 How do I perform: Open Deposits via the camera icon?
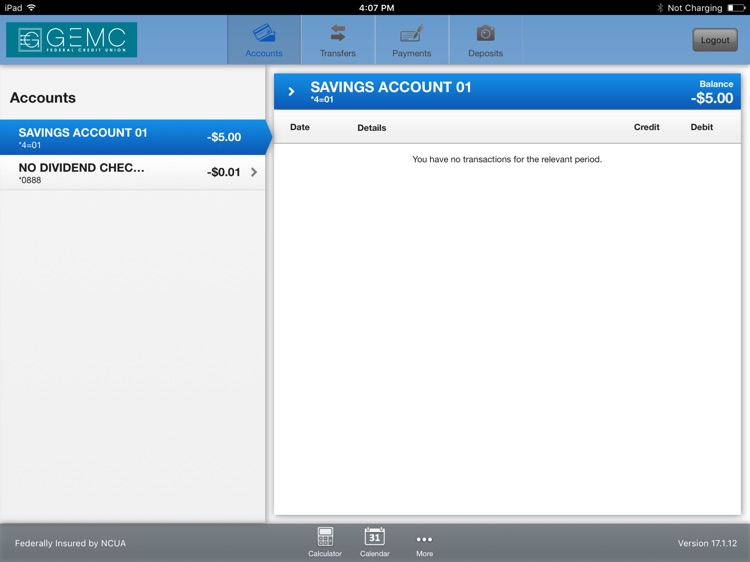(485, 33)
